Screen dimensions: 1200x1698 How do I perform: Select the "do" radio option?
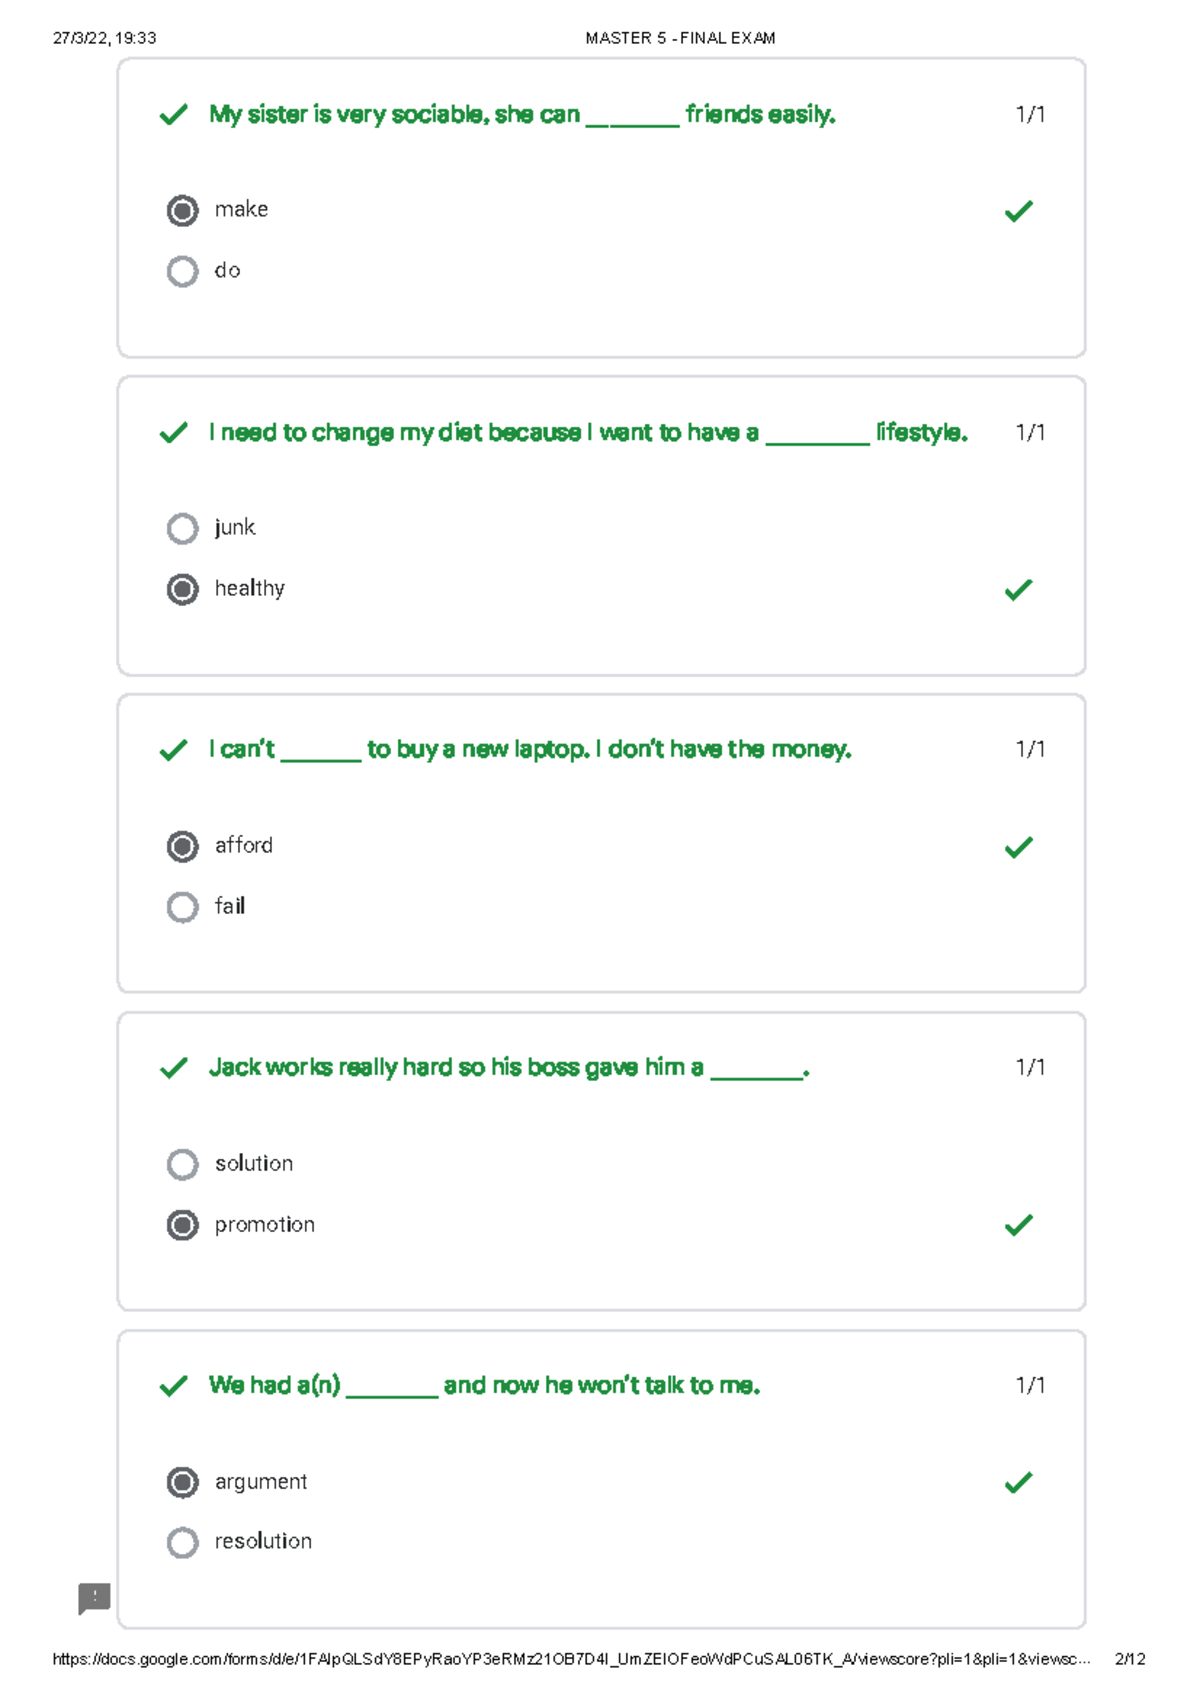[182, 271]
